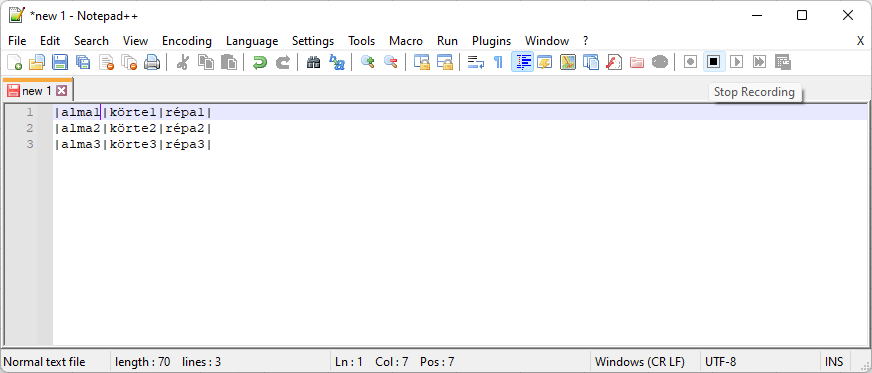This screenshot has width=872, height=373.
Task: Click the Close All toolbar icon
Action: [130, 62]
